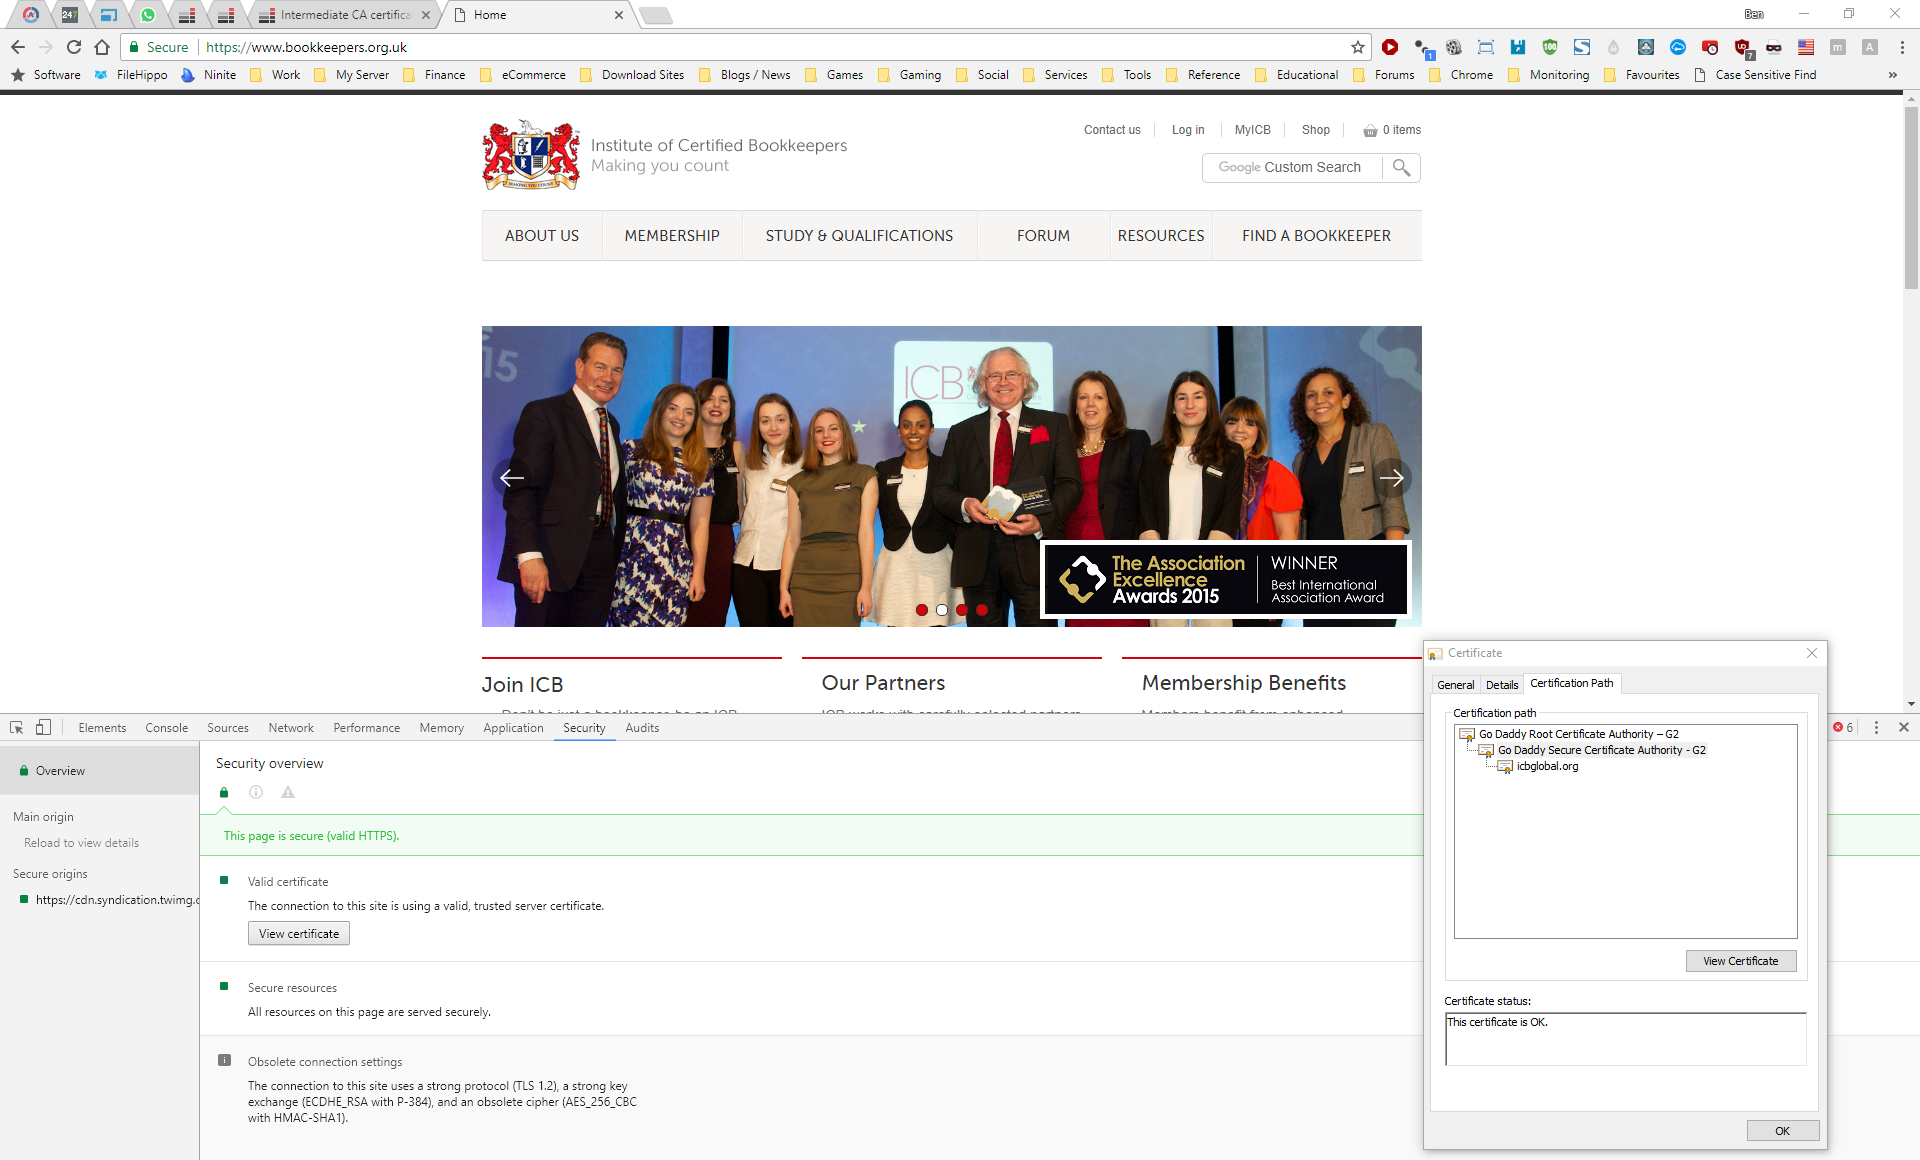Select the cdn.syndication.twimg secure origin
Image resolution: width=1920 pixels, height=1160 pixels.
[x=108, y=900]
